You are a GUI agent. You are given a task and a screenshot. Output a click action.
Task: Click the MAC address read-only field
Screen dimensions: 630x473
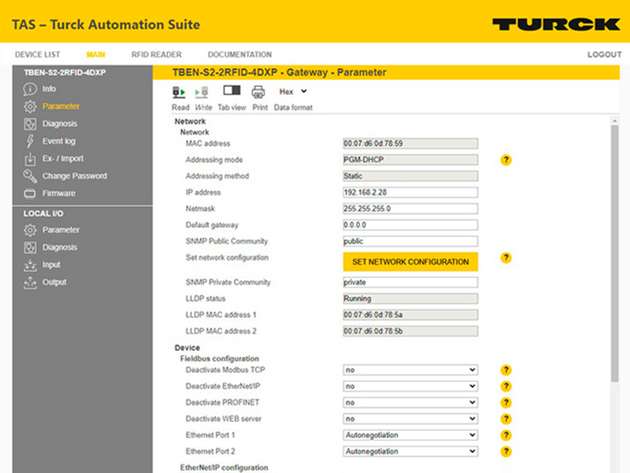(410, 143)
